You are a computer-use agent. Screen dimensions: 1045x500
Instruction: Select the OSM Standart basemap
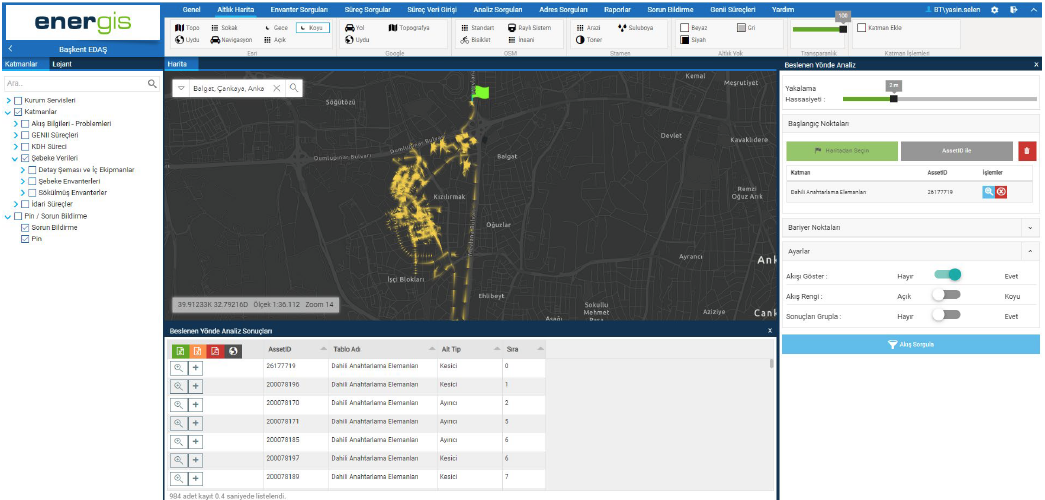[x=477, y=28]
